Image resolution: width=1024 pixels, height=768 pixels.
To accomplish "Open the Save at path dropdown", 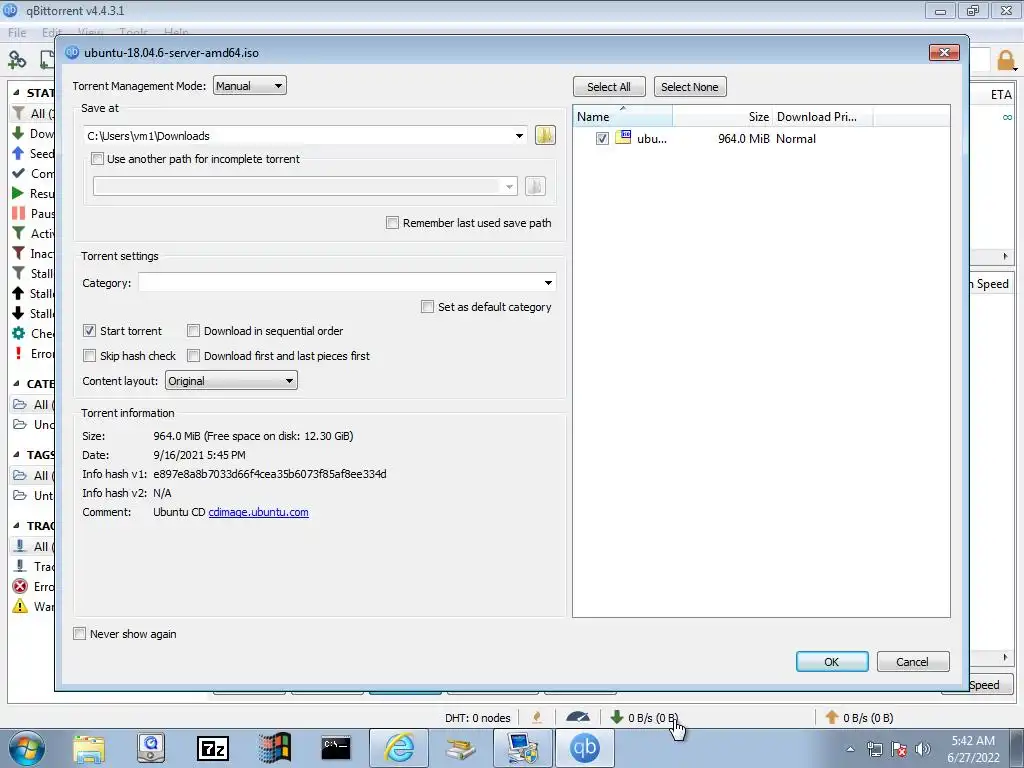I will [x=519, y=136].
